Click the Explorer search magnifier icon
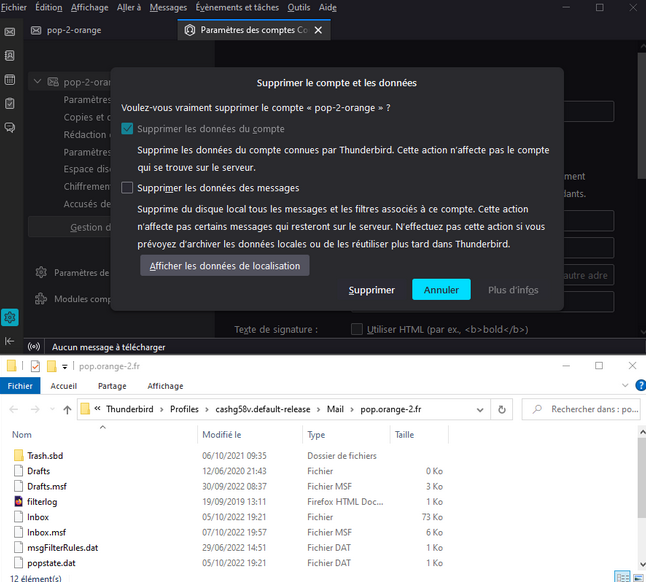This screenshot has height=582, width=646. point(537,409)
